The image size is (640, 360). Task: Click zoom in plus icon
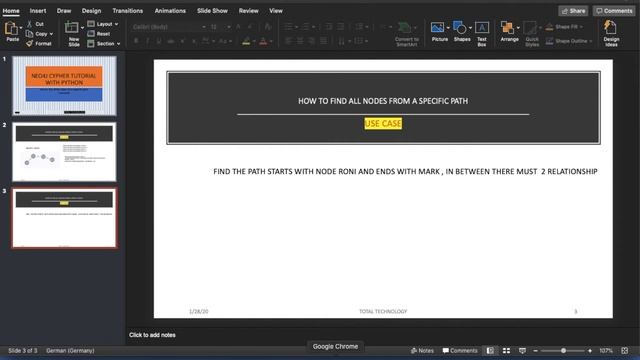(x=590, y=351)
